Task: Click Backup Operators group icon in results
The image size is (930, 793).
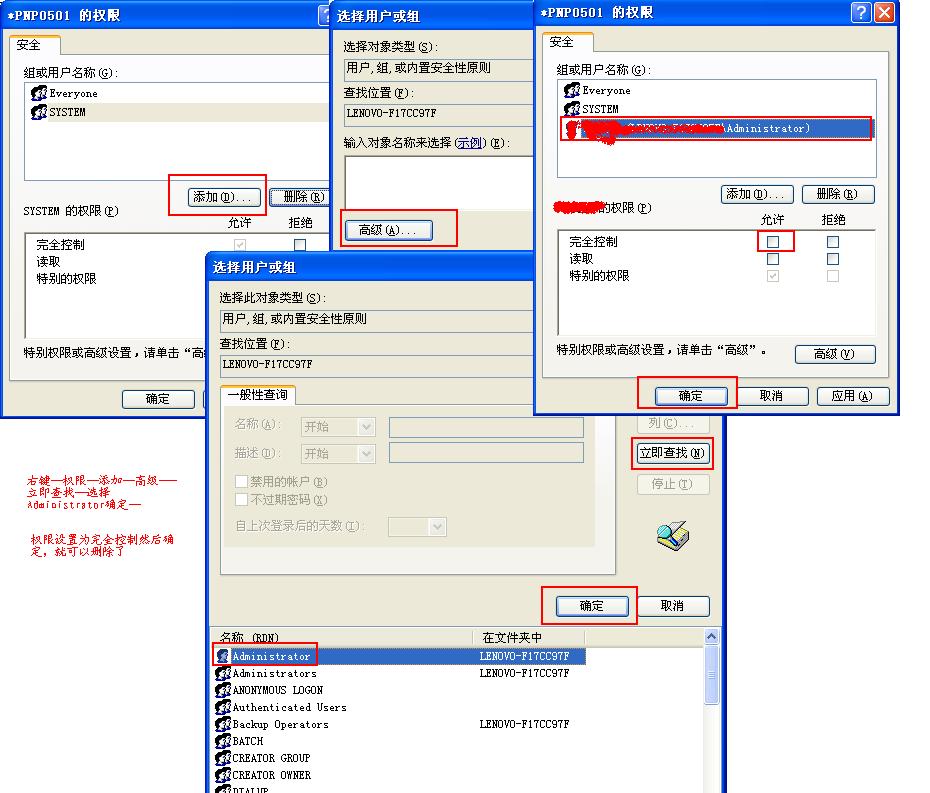Action: (x=223, y=724)
